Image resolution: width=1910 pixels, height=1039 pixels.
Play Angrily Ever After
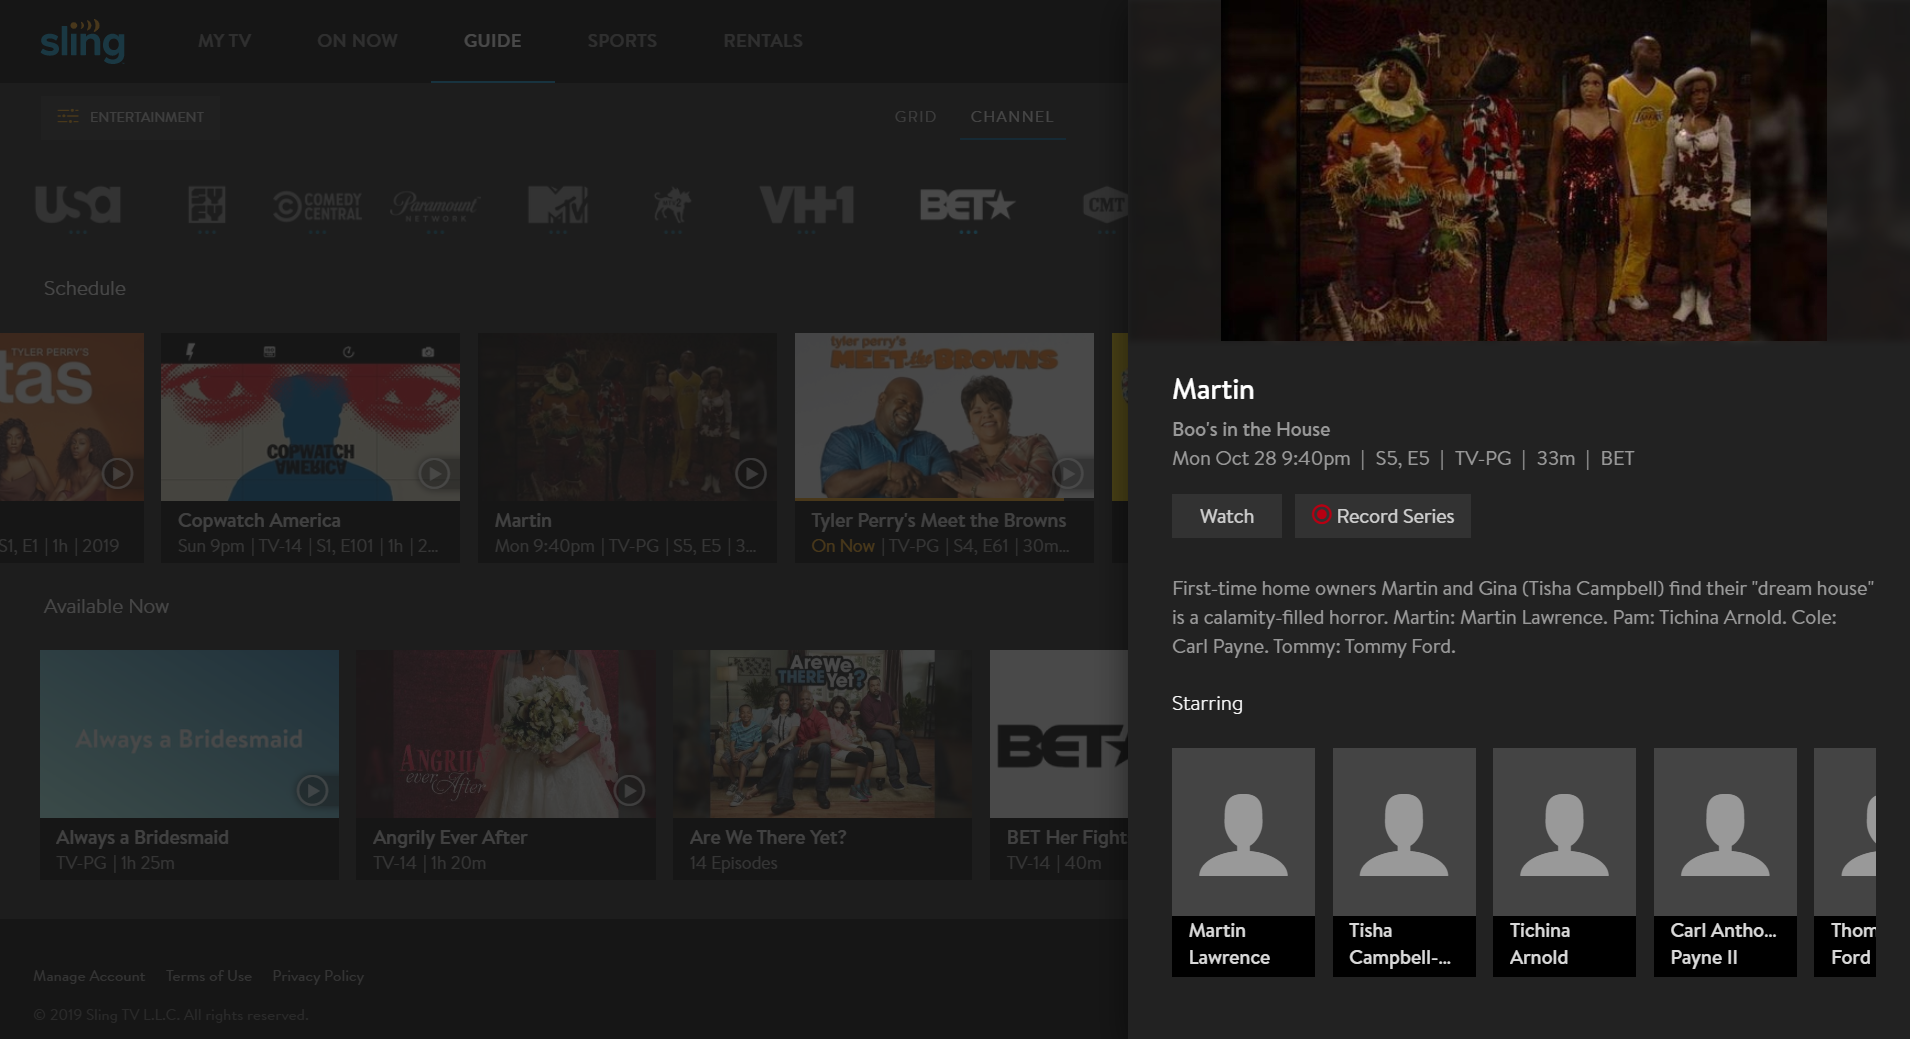[629, 790]
